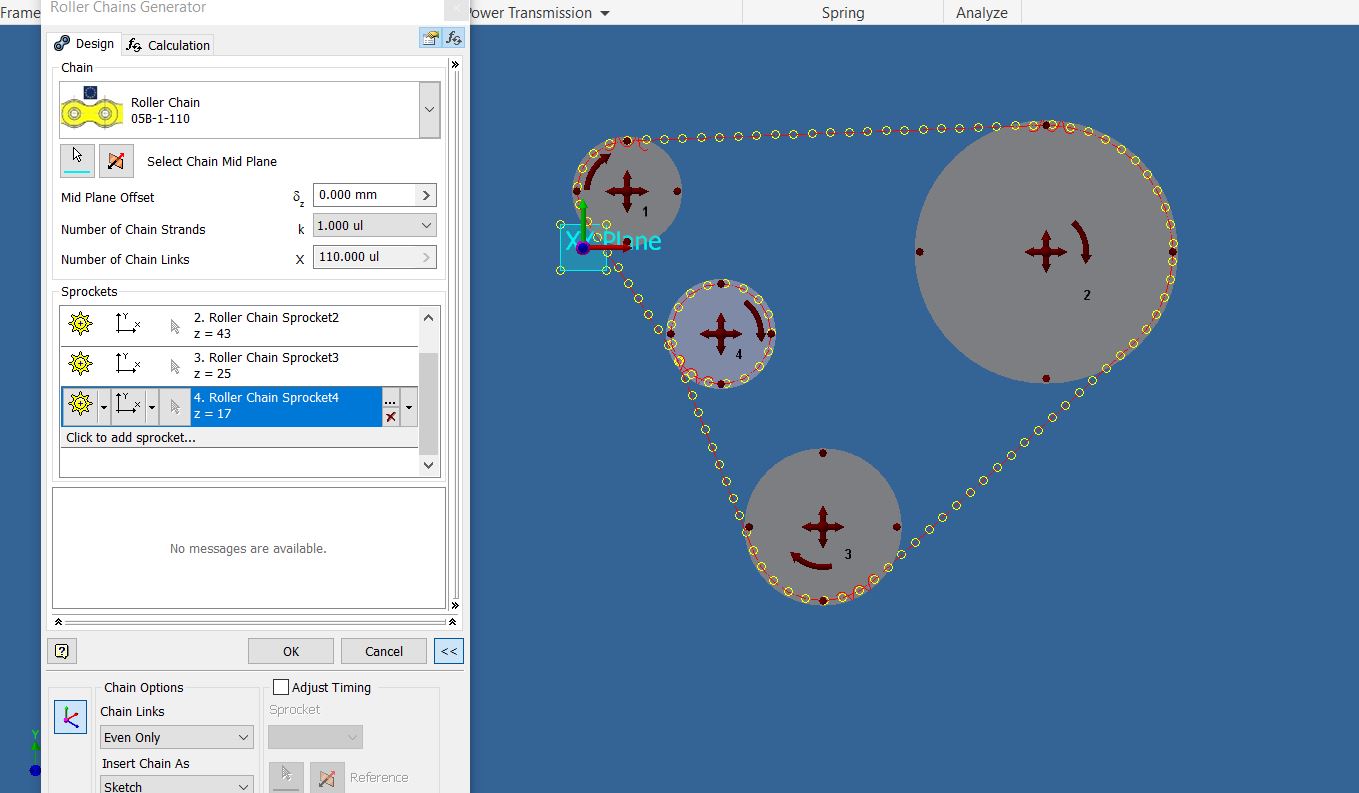
Task: Open the export results icon at dialog top-right
Action: tap(429, 37)
